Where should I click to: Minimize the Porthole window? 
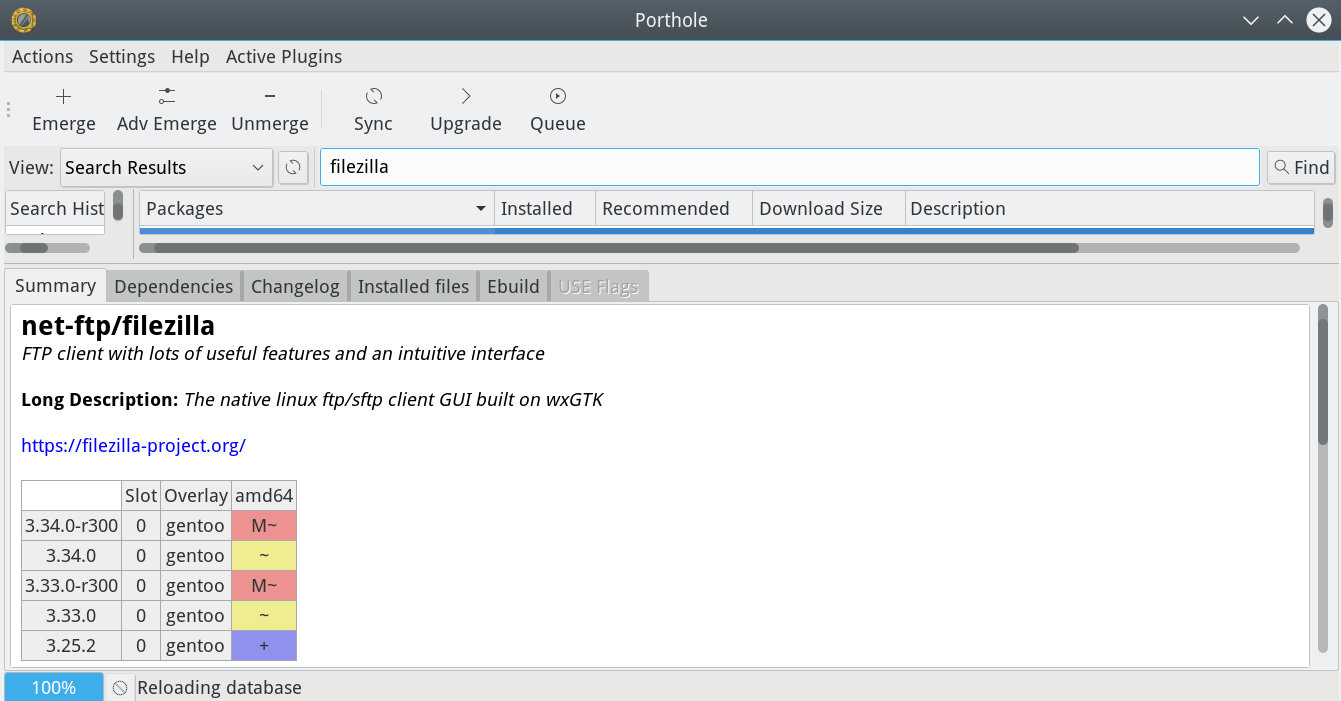coord(1250,20)
